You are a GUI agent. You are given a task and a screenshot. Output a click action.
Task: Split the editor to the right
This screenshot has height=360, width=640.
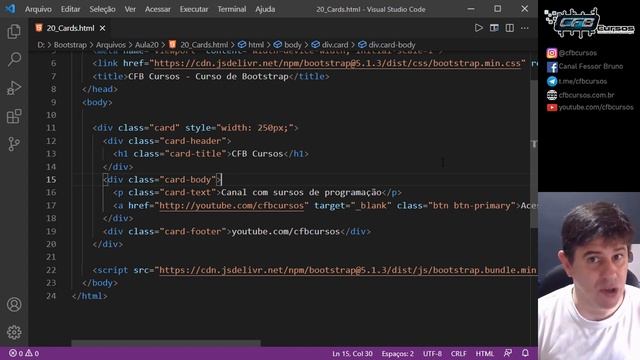(x=509, y=28)
